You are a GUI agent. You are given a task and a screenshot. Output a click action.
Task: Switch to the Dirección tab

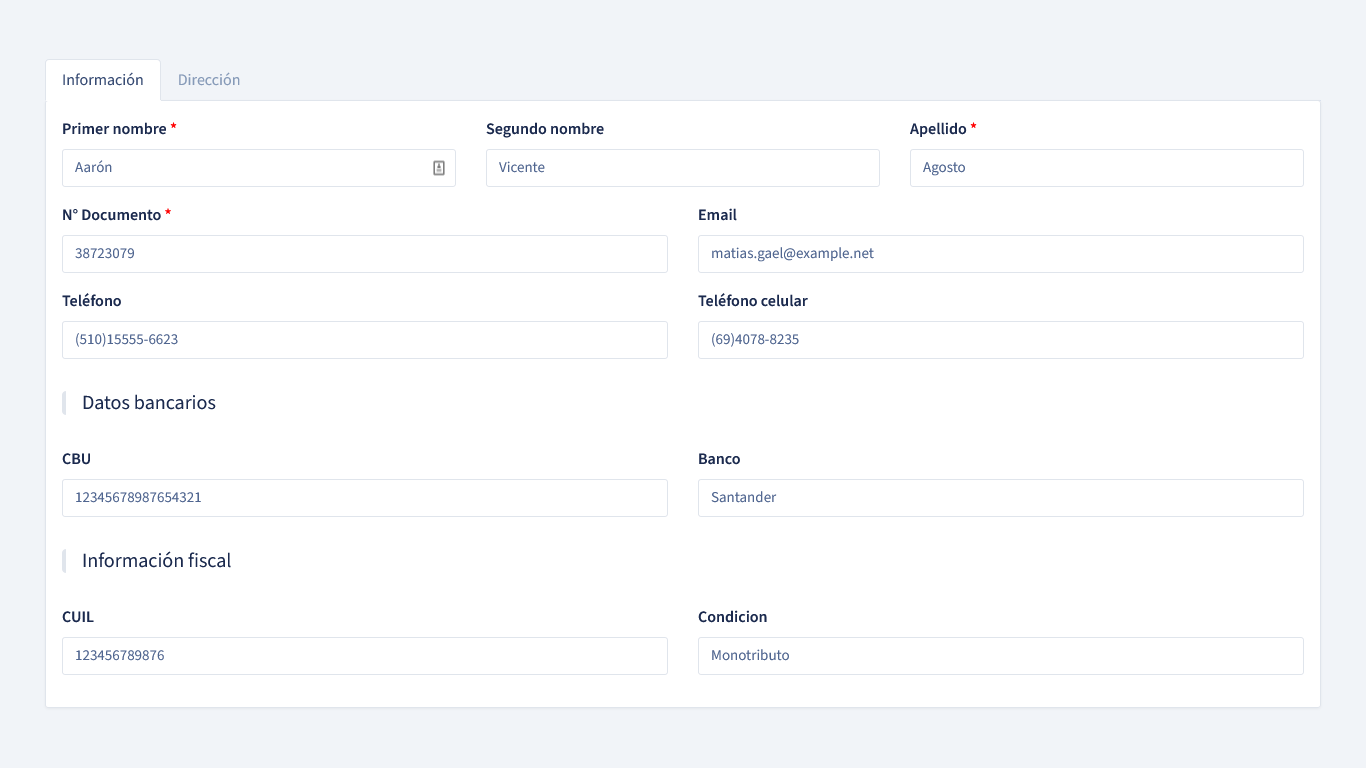pyautogui.click(x=209, y=80)
